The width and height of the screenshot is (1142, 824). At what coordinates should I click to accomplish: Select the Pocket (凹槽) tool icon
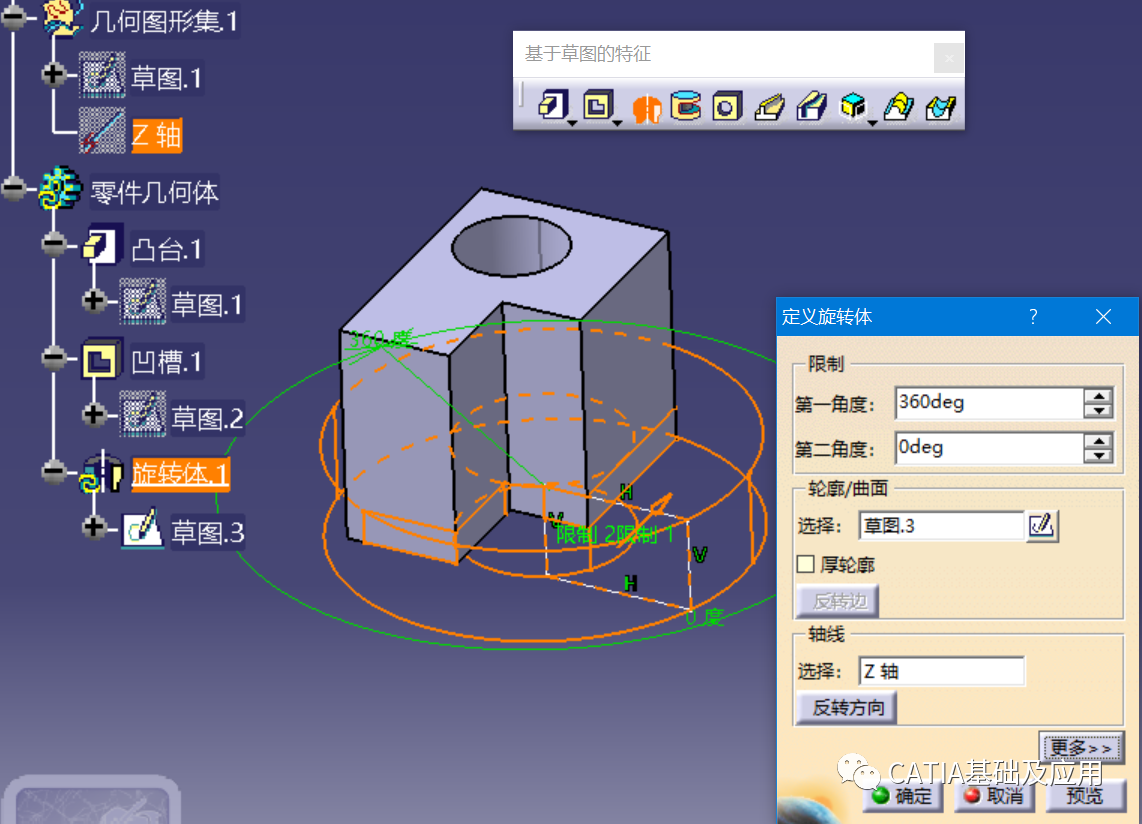(598, 106)
